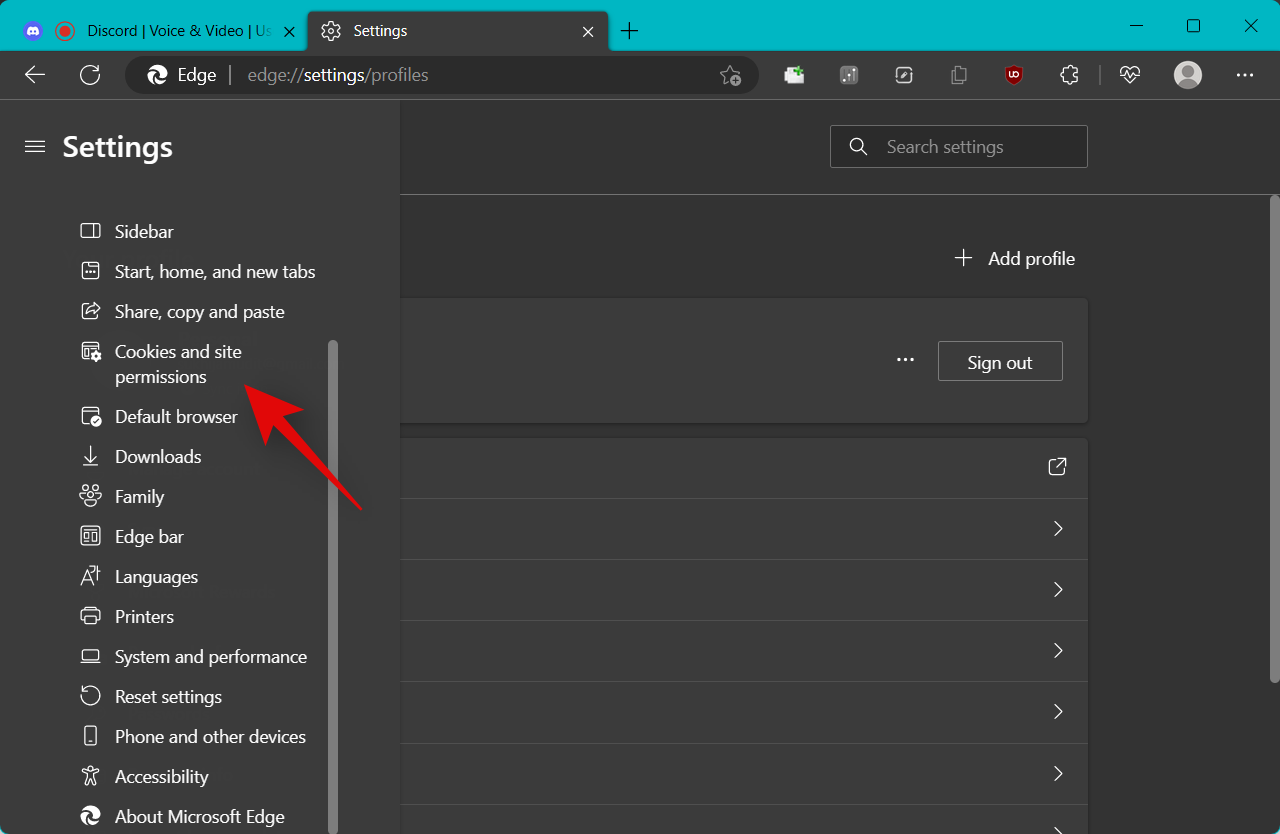Go to Downloads settings section
This screenshot has height=834, width=1280.
click(158, 457)
